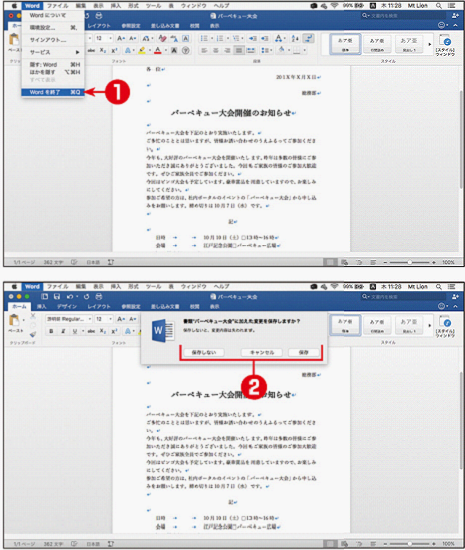This screenshot has width=465, height=550.
Task: Click decrease indent icon in upper screenshot
Action: click(x=252, y=38)
